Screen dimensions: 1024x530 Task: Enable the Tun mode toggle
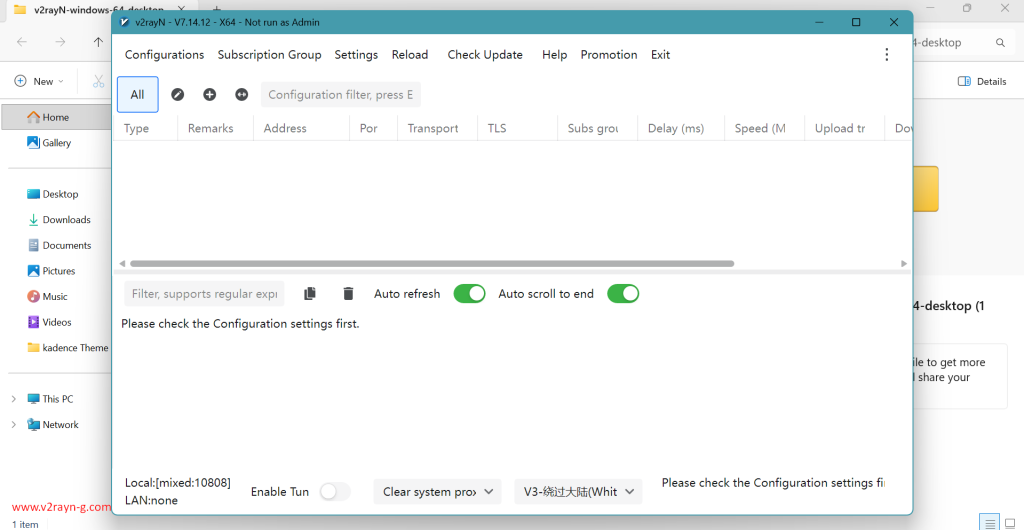(x=335, y=491)
